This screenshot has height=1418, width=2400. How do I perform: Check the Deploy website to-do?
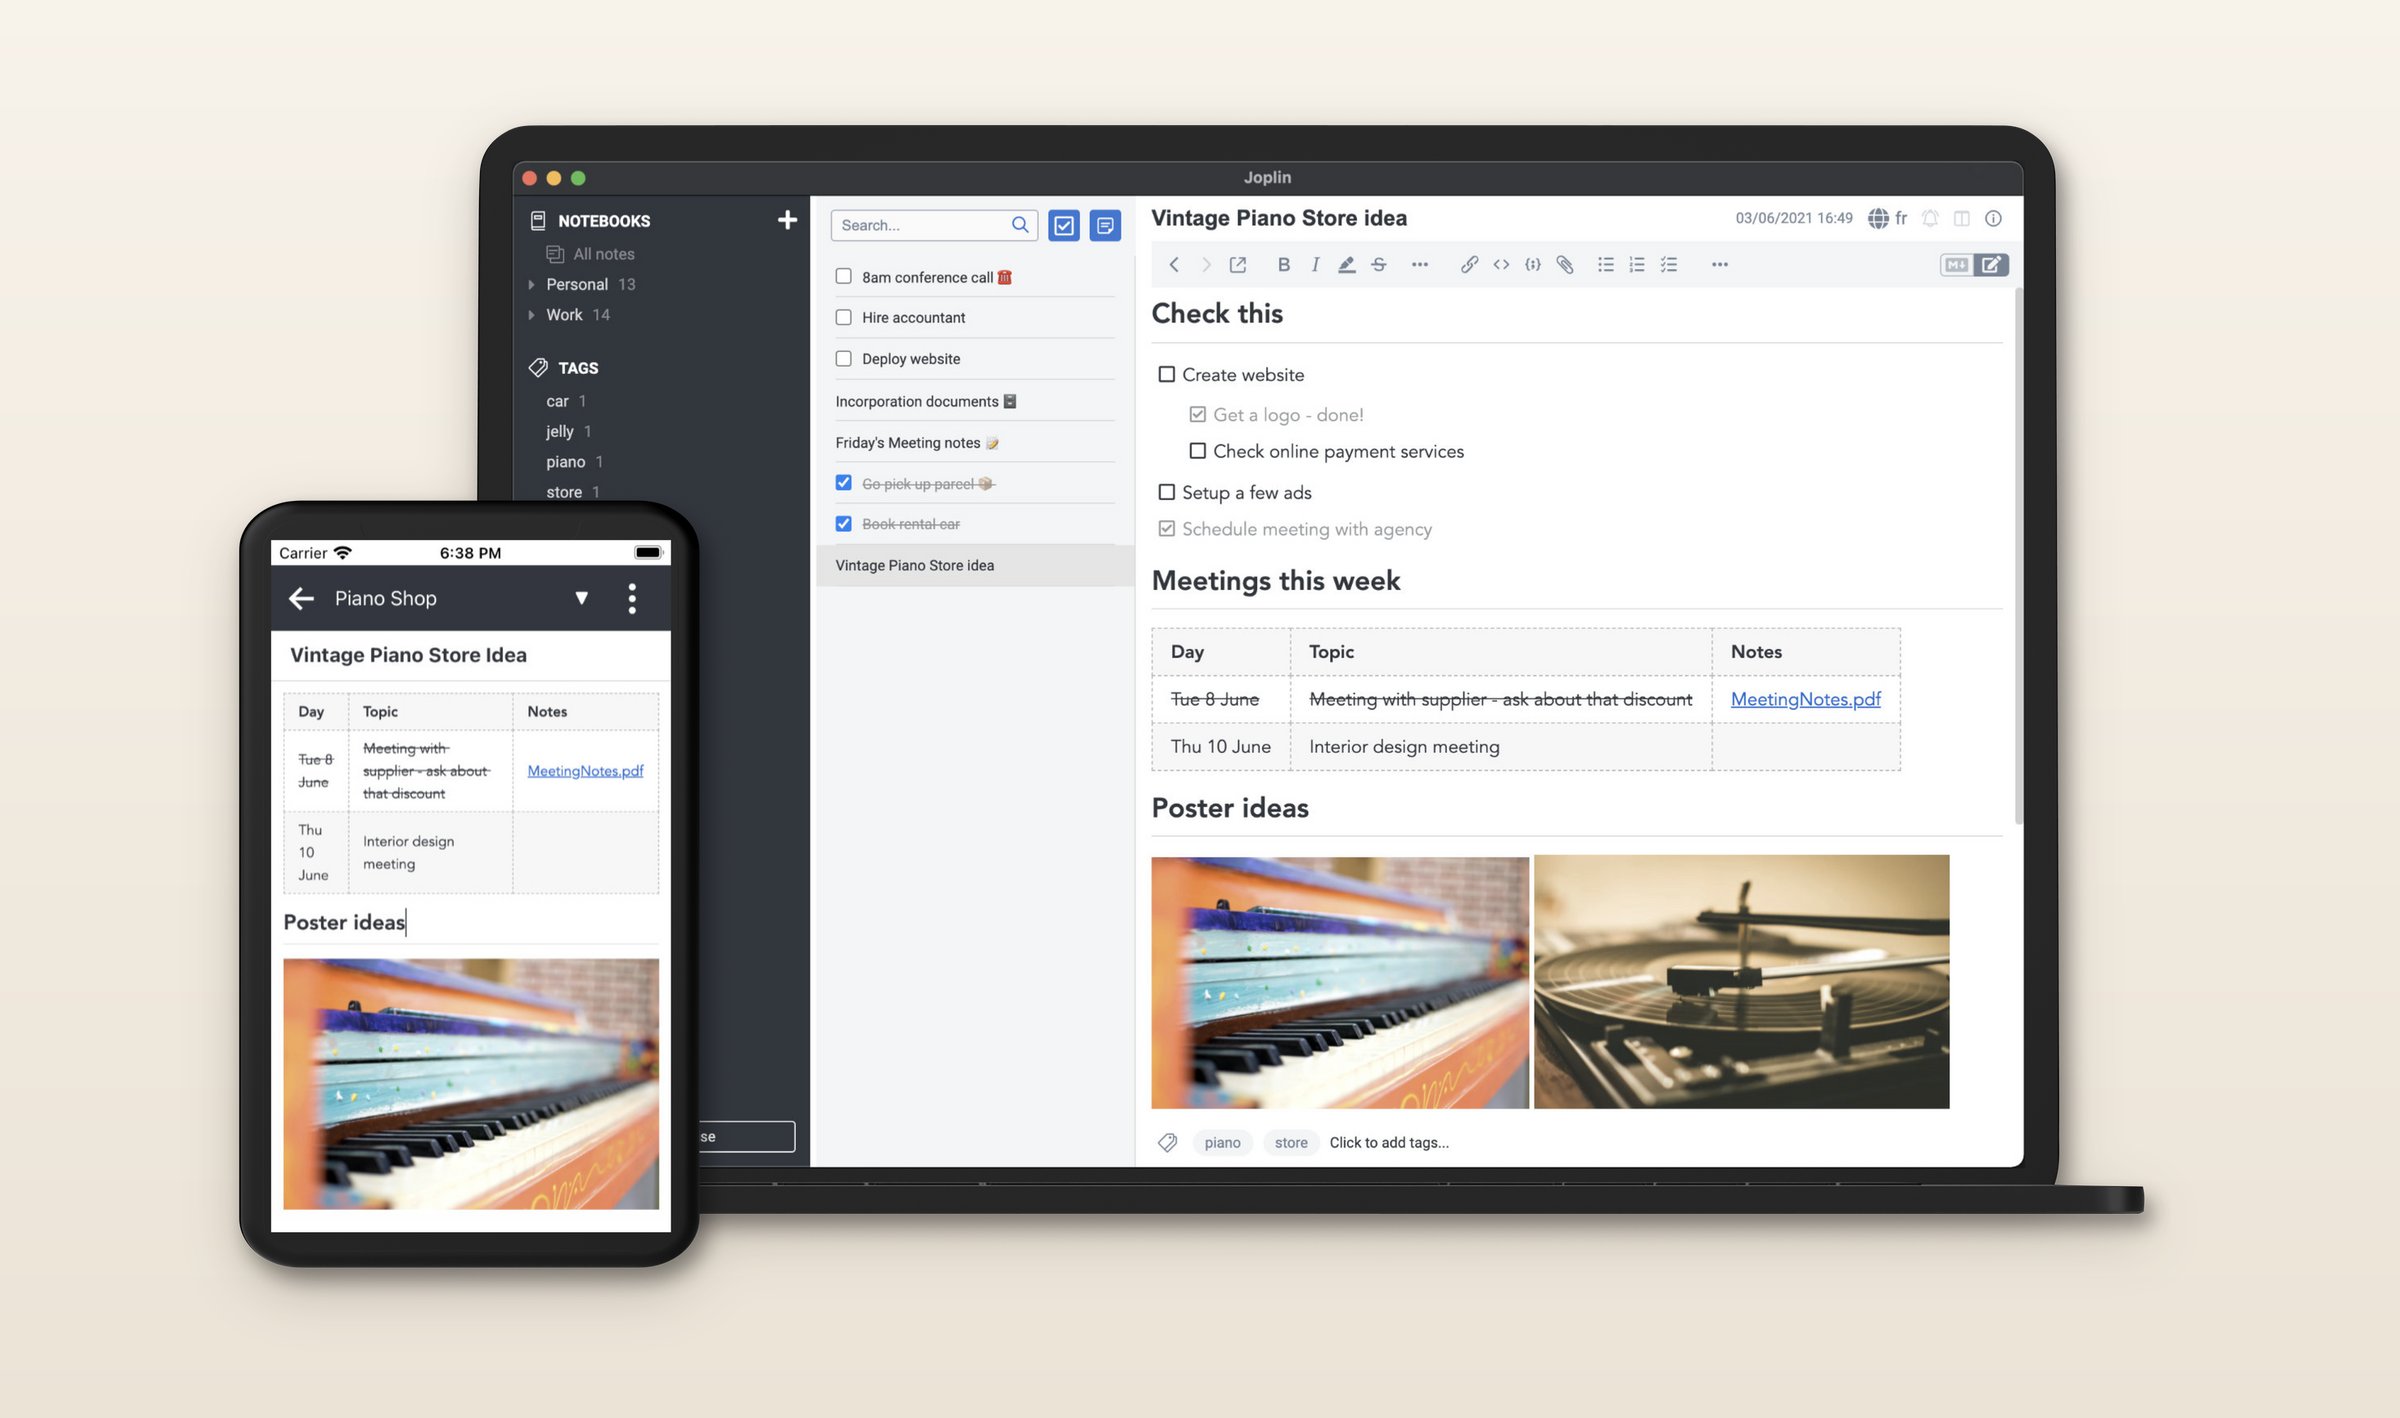(844, 358)
